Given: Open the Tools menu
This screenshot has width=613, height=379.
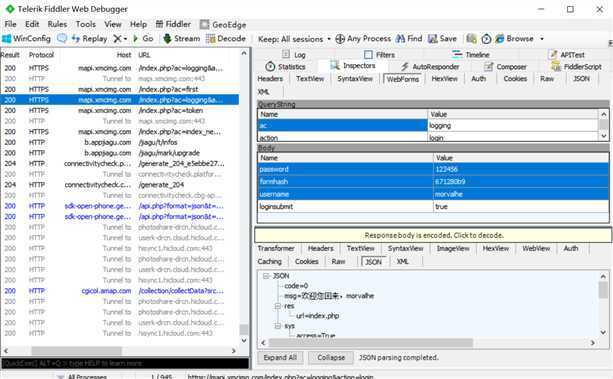Looking at the screenshot, I should pos(86,24).
